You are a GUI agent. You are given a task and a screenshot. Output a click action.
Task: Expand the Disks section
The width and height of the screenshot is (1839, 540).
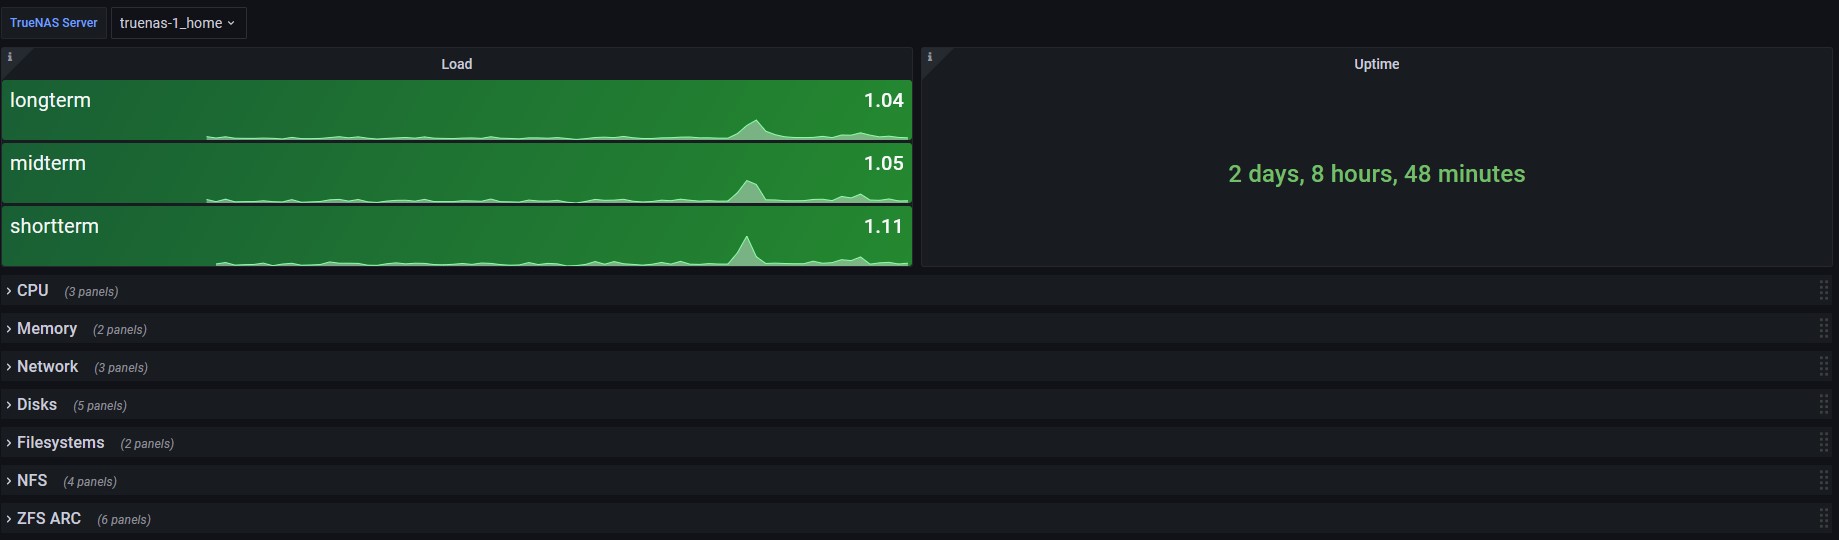pyautogui.click(x=36, y=405)
